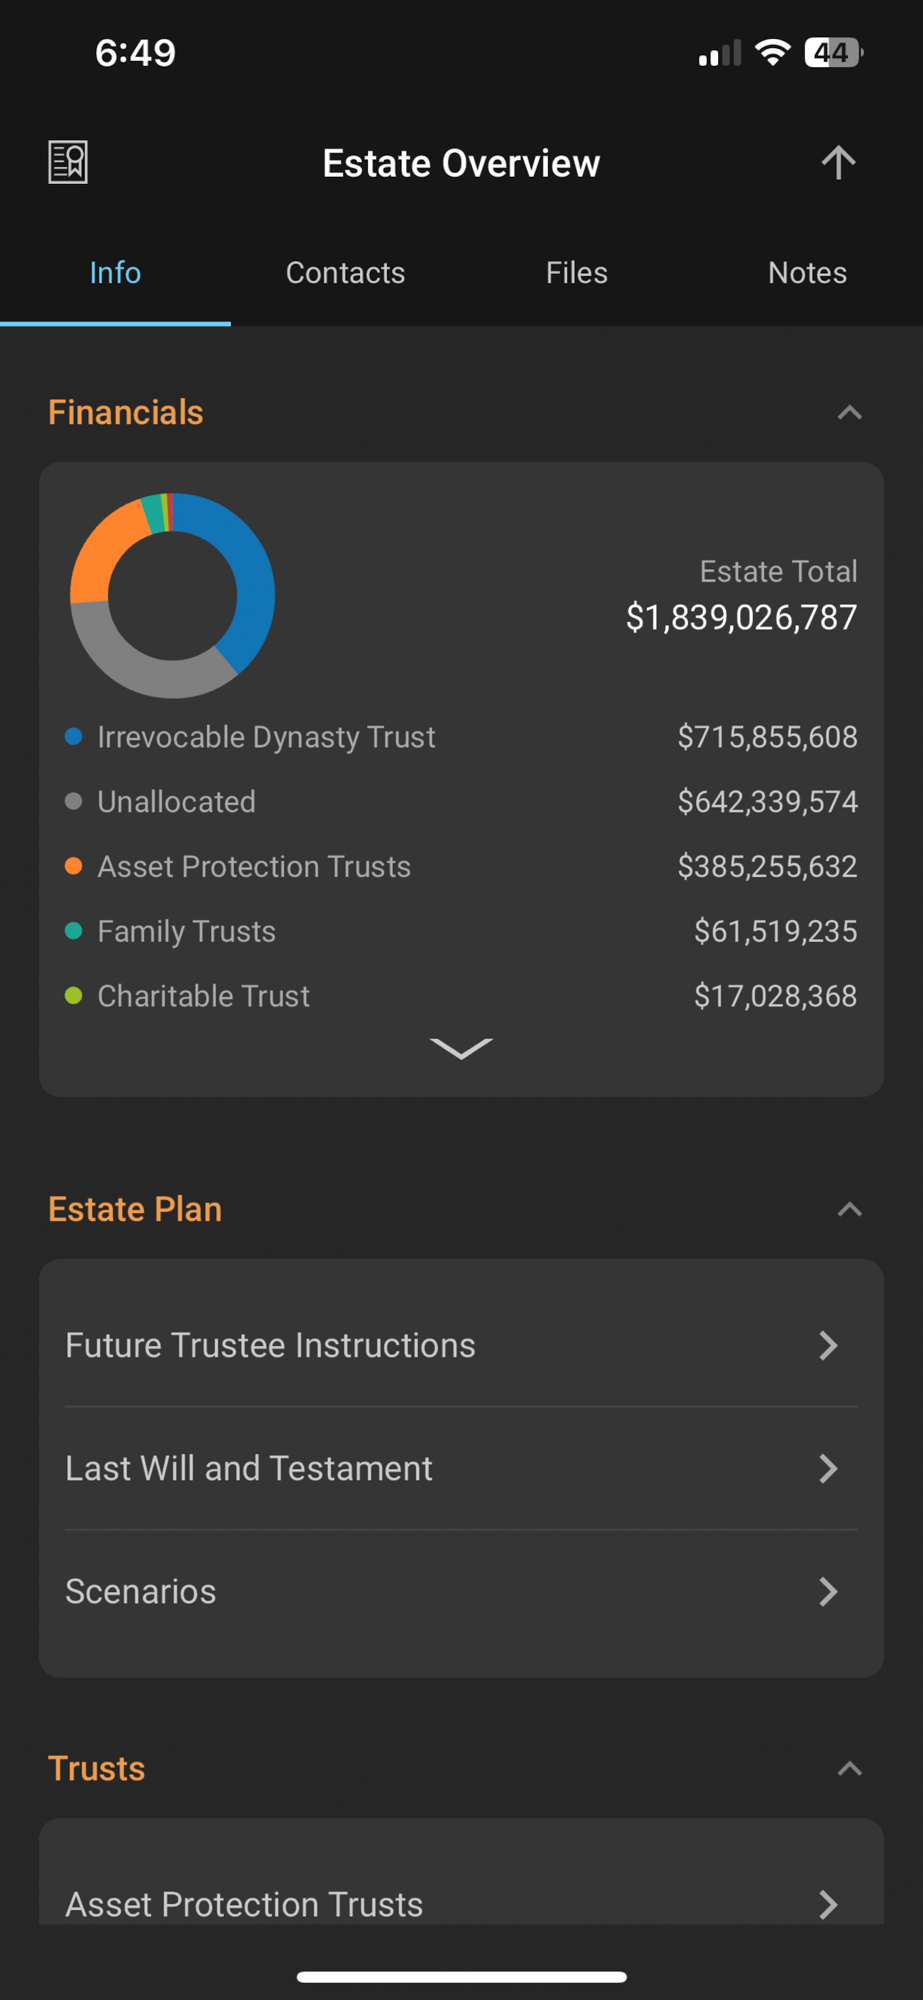Open the Scenarios entry
Image resolution: width=923 pixels, height=2000 pixels.
(x=461, y=1591)
